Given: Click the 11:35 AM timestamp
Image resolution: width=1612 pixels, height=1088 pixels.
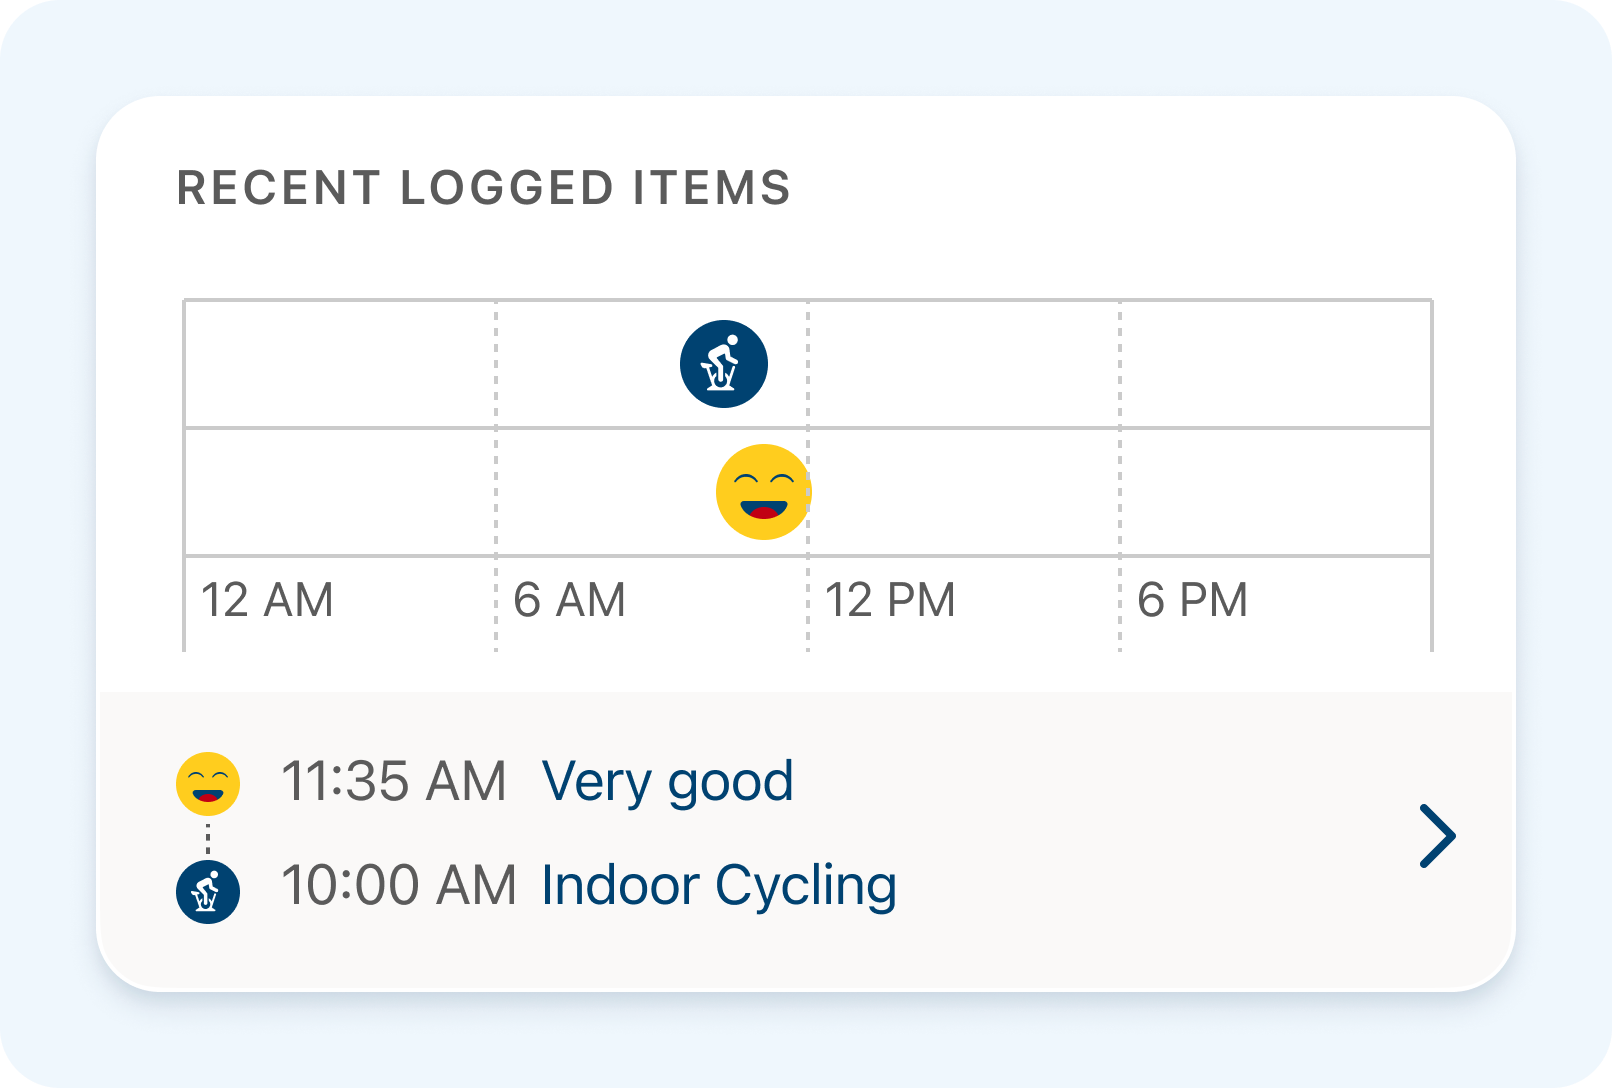Looking at the screenshot, I should coord(393,783).
